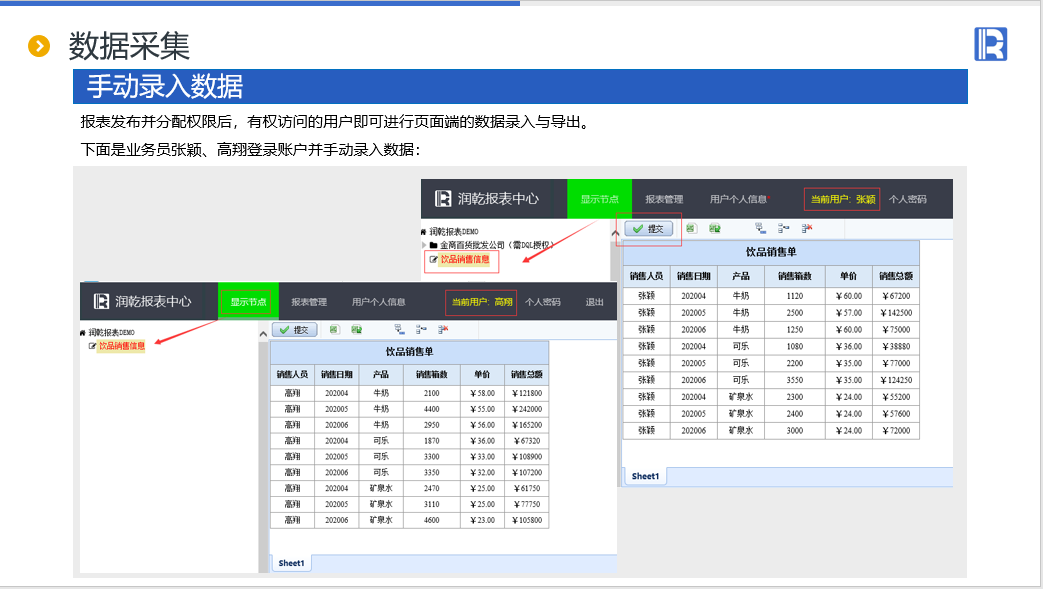Select 饮品销售信息 in 高翔's tree panel
Image resolution: width=1043 pixels, height=589 pixels.
coord(121,346)
